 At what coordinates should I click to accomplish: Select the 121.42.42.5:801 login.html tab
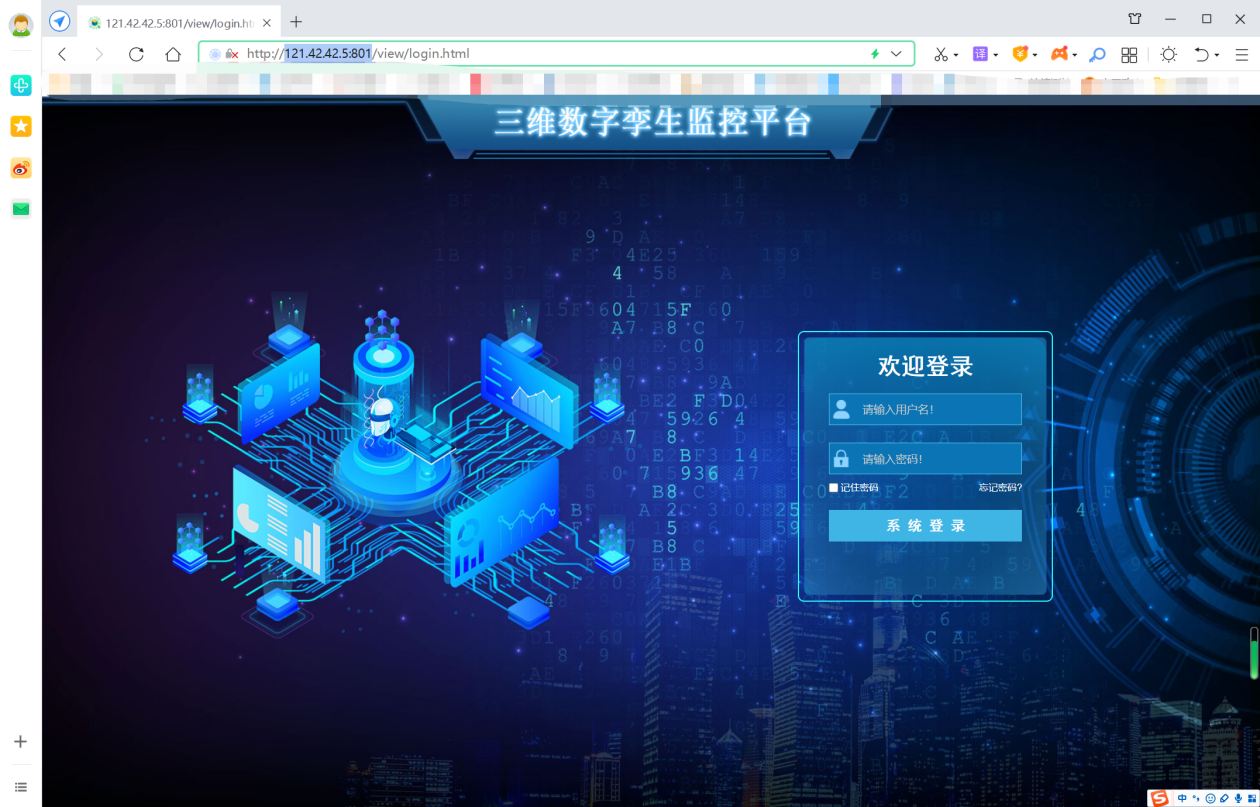[180, 22]
